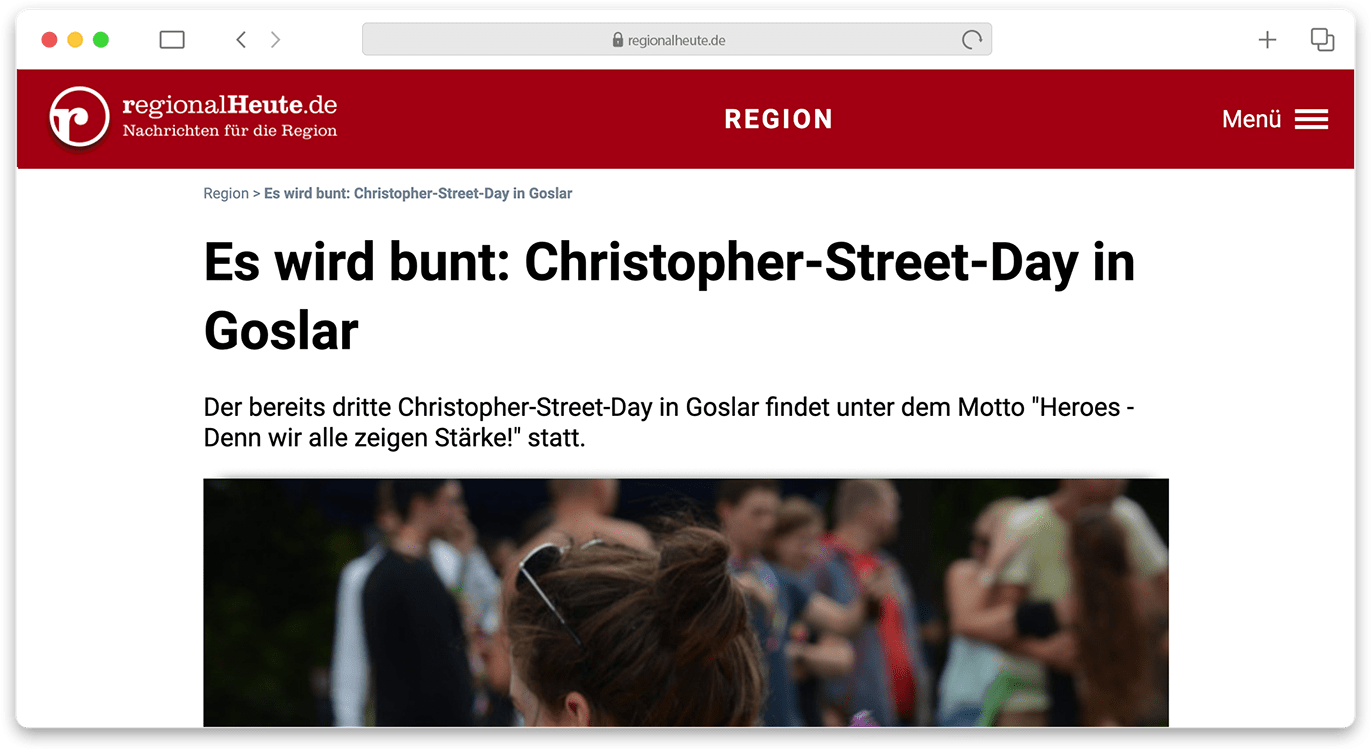Viewport: 1371px width, 750px height.
Task: Click the regionalHeute round logo icon
Action: point(79,117)
